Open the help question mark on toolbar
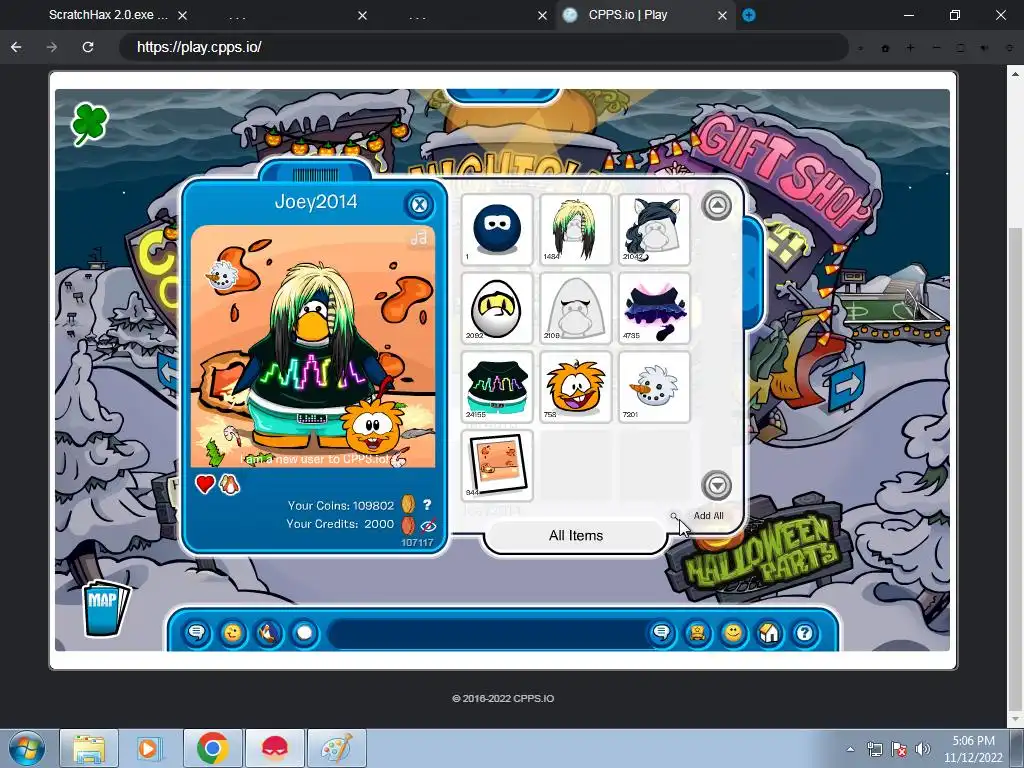This screenshot has width=1024, height=768. (x=805, y=633)
